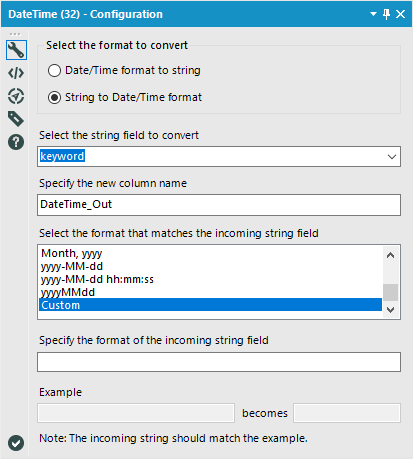Image resolution: width=413 pixels, height=459 pixels.
Task: Click the format list scrollbar thumb
Action: click(391, 292)
